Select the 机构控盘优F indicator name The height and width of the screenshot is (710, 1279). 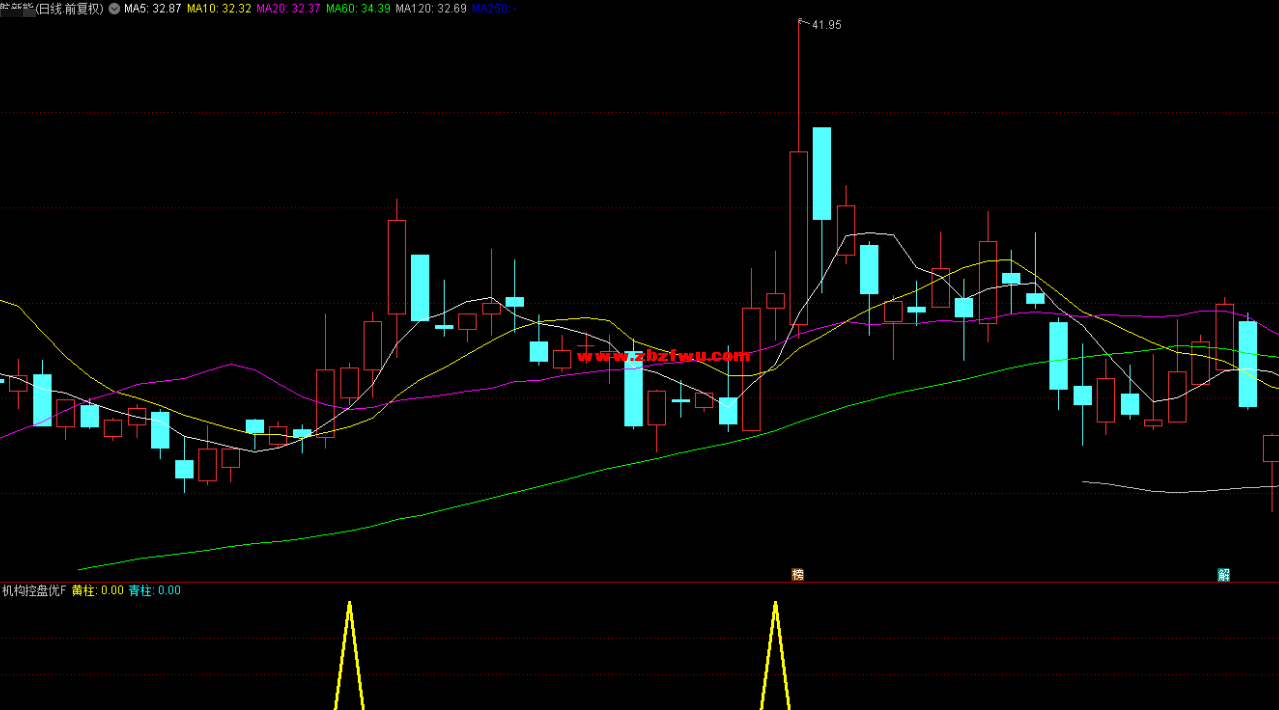click(x=34, y=590)
